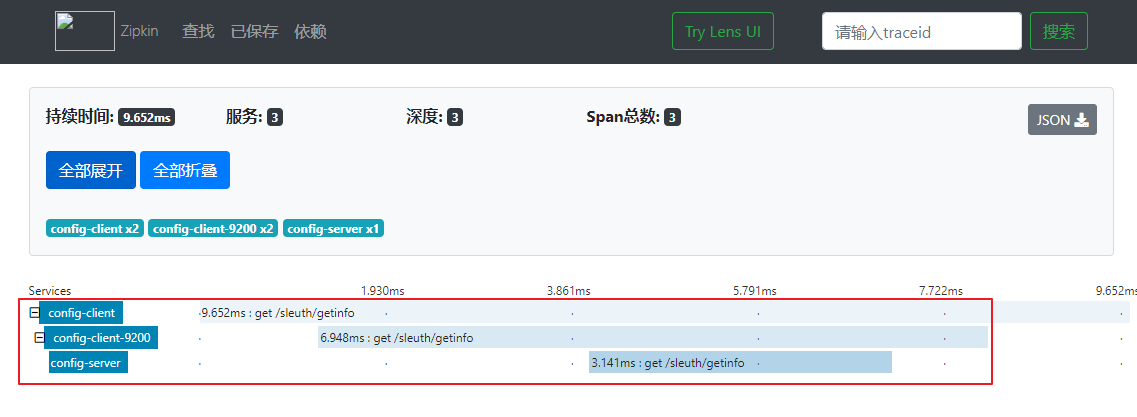Click the 7.722ms timeline label

(x=941, y=291)
